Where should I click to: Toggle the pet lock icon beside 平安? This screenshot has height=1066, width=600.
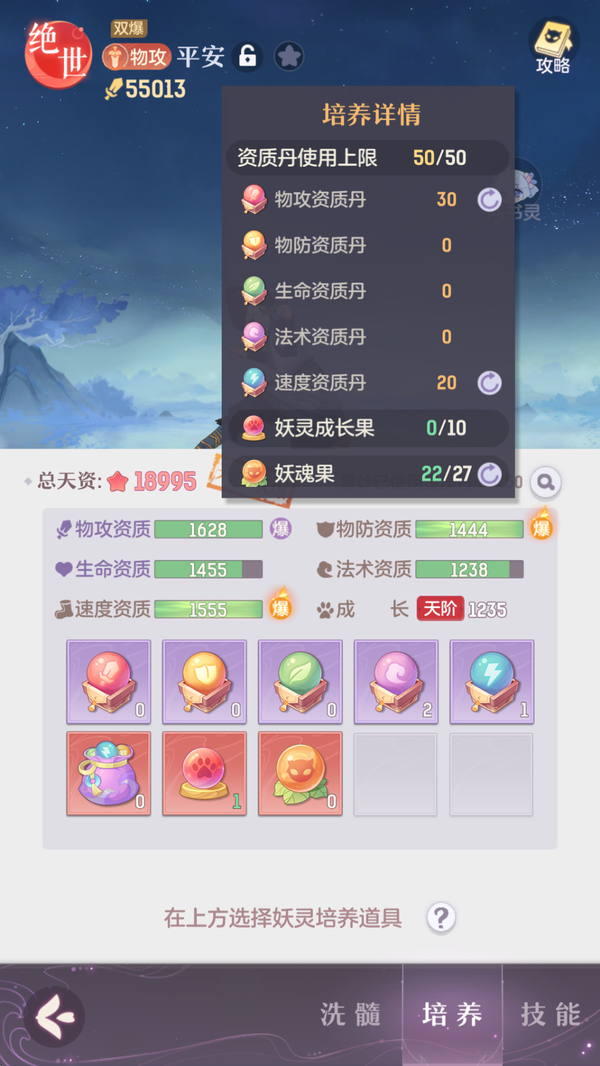[247, 56]
